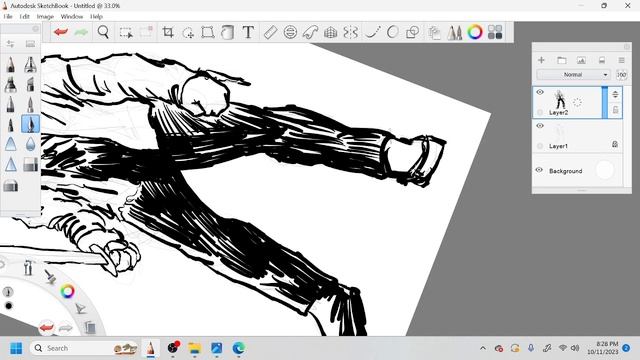Click the clear layer icon
The image size is (640, 360).
(602, 60)
